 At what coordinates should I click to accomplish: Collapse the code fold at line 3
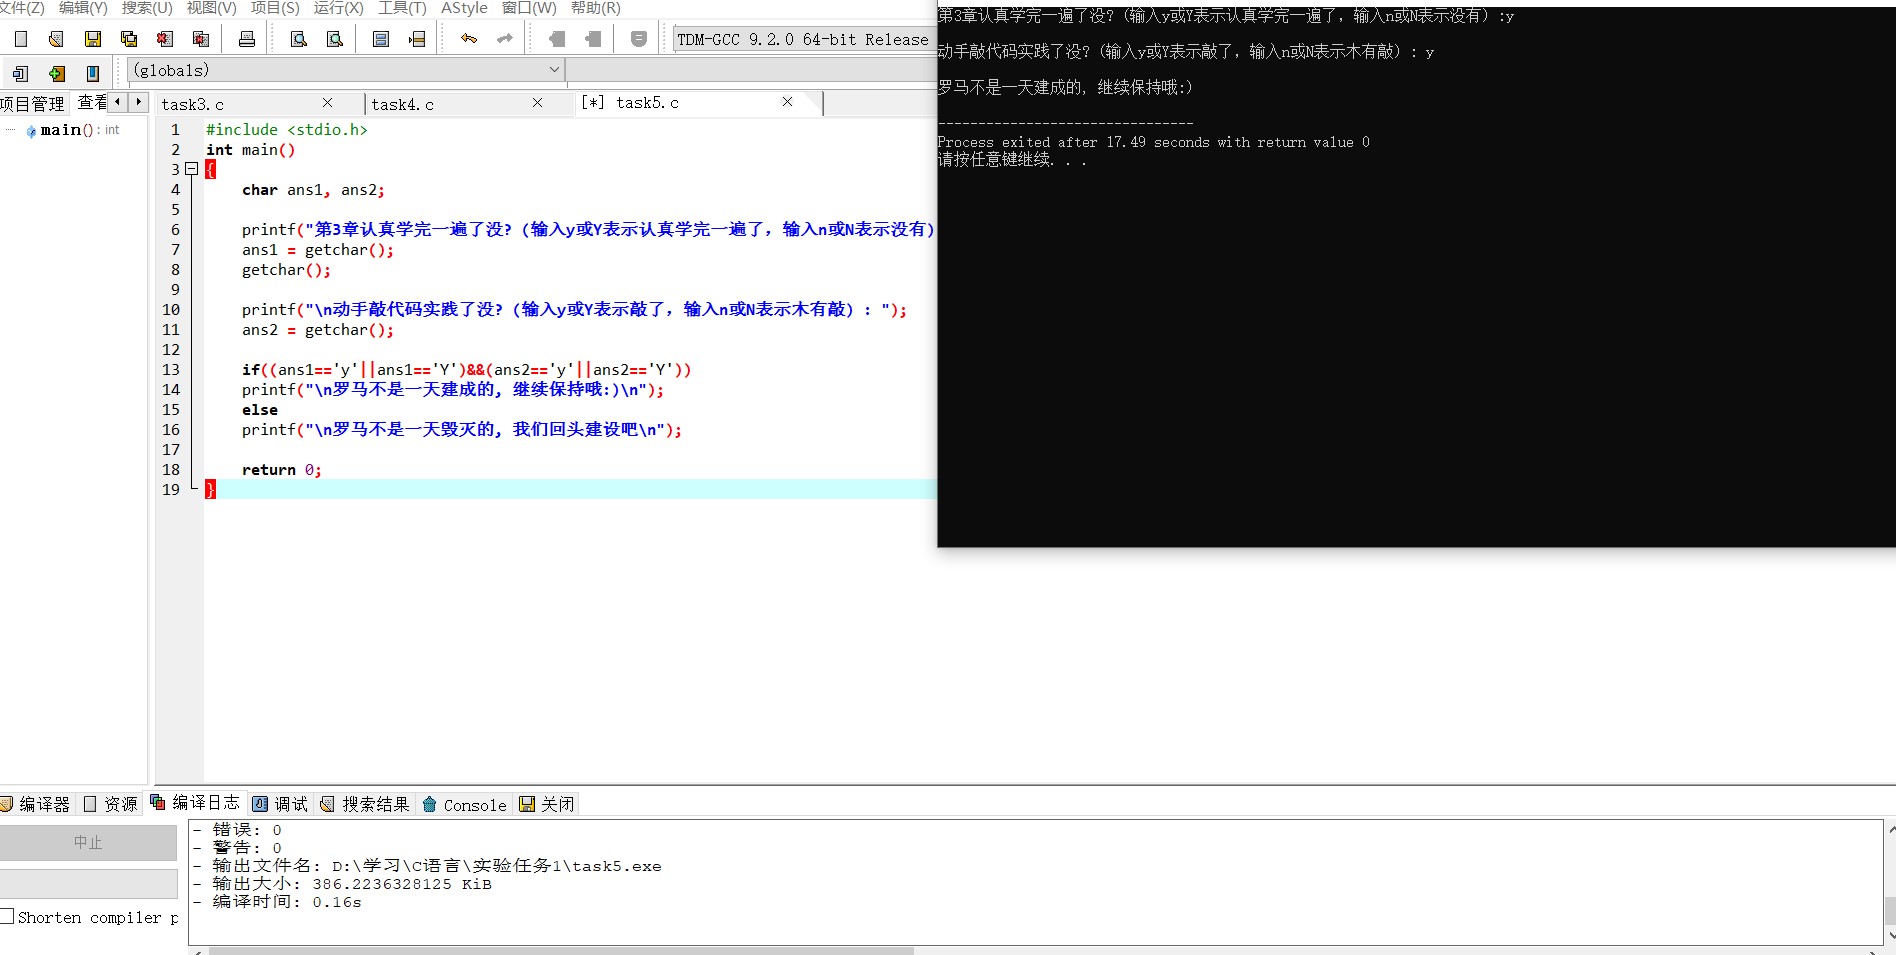tap(191, 169)
